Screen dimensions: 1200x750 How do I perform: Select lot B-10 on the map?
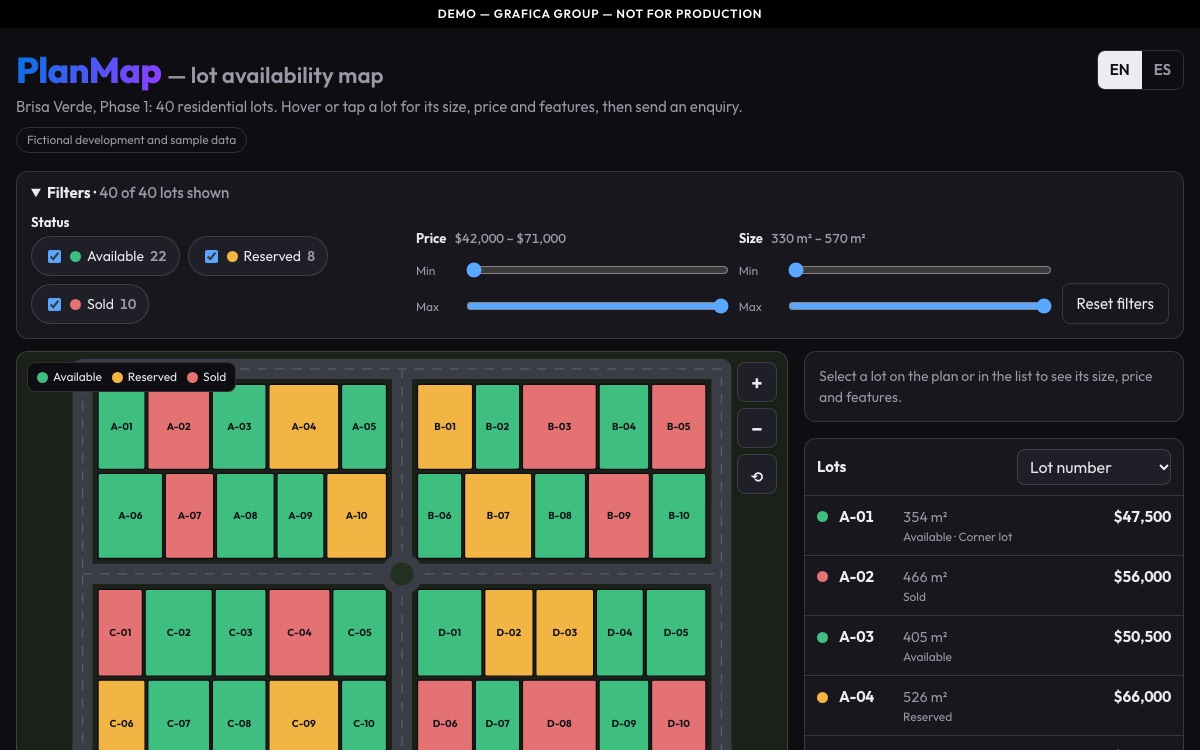point(679,516)
